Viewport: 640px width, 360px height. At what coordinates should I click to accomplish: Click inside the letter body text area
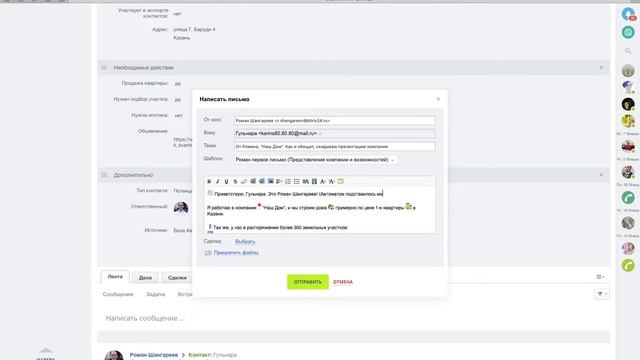[320, 210]
